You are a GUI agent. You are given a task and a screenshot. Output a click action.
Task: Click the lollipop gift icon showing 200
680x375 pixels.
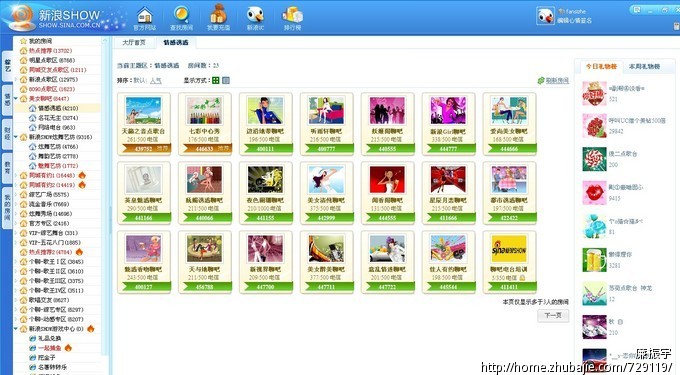pos(594,159)
